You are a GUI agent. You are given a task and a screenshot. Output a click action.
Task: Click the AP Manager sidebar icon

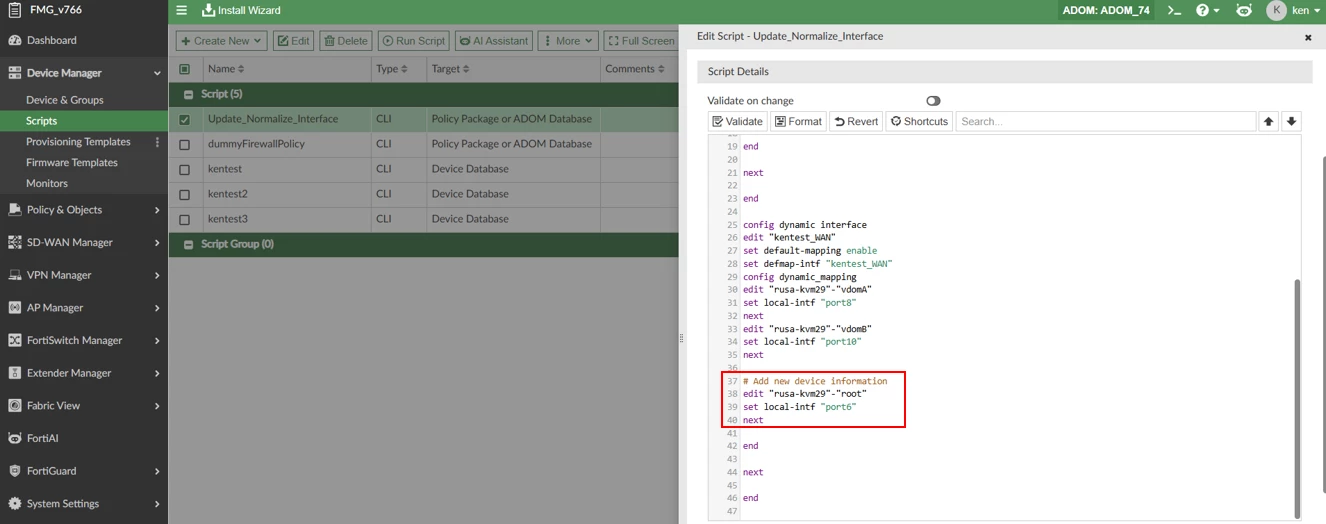[x=14, y=308]
